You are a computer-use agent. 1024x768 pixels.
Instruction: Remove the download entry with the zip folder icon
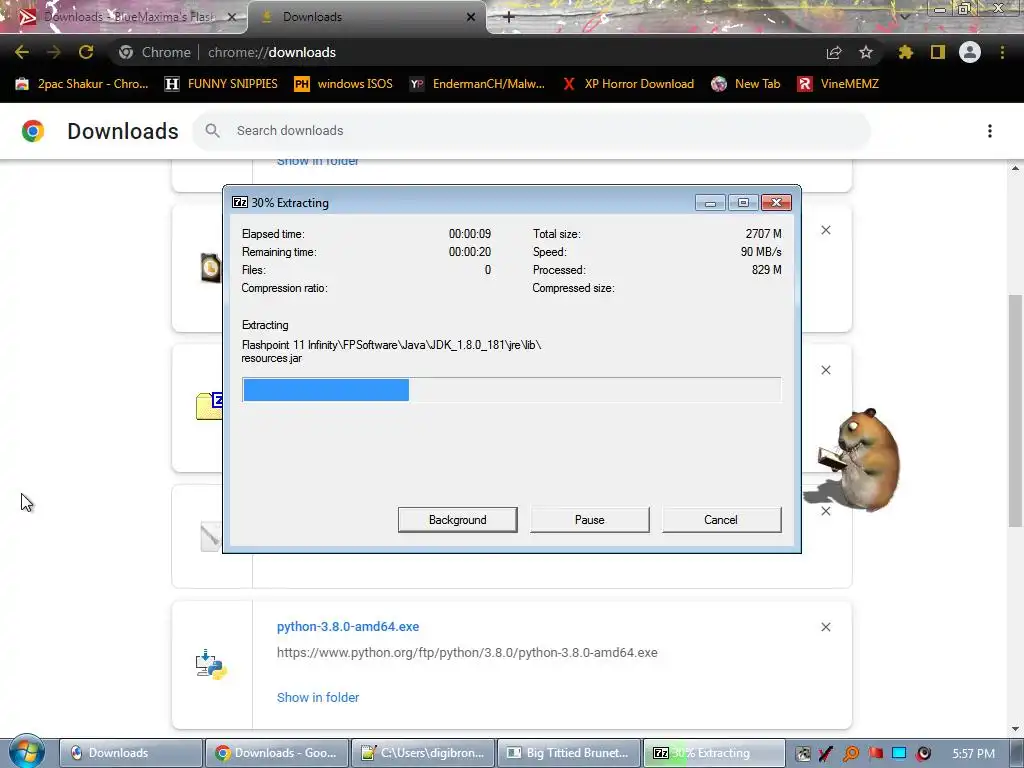click(826, 370)
